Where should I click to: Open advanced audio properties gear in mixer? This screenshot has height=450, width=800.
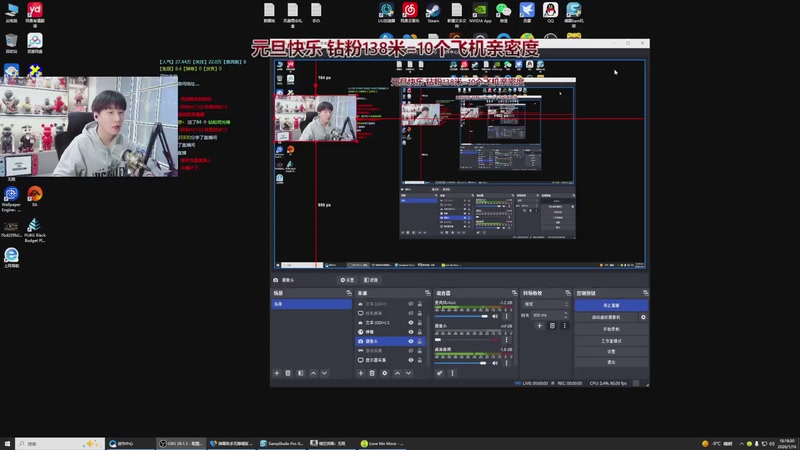click(440, 373)
